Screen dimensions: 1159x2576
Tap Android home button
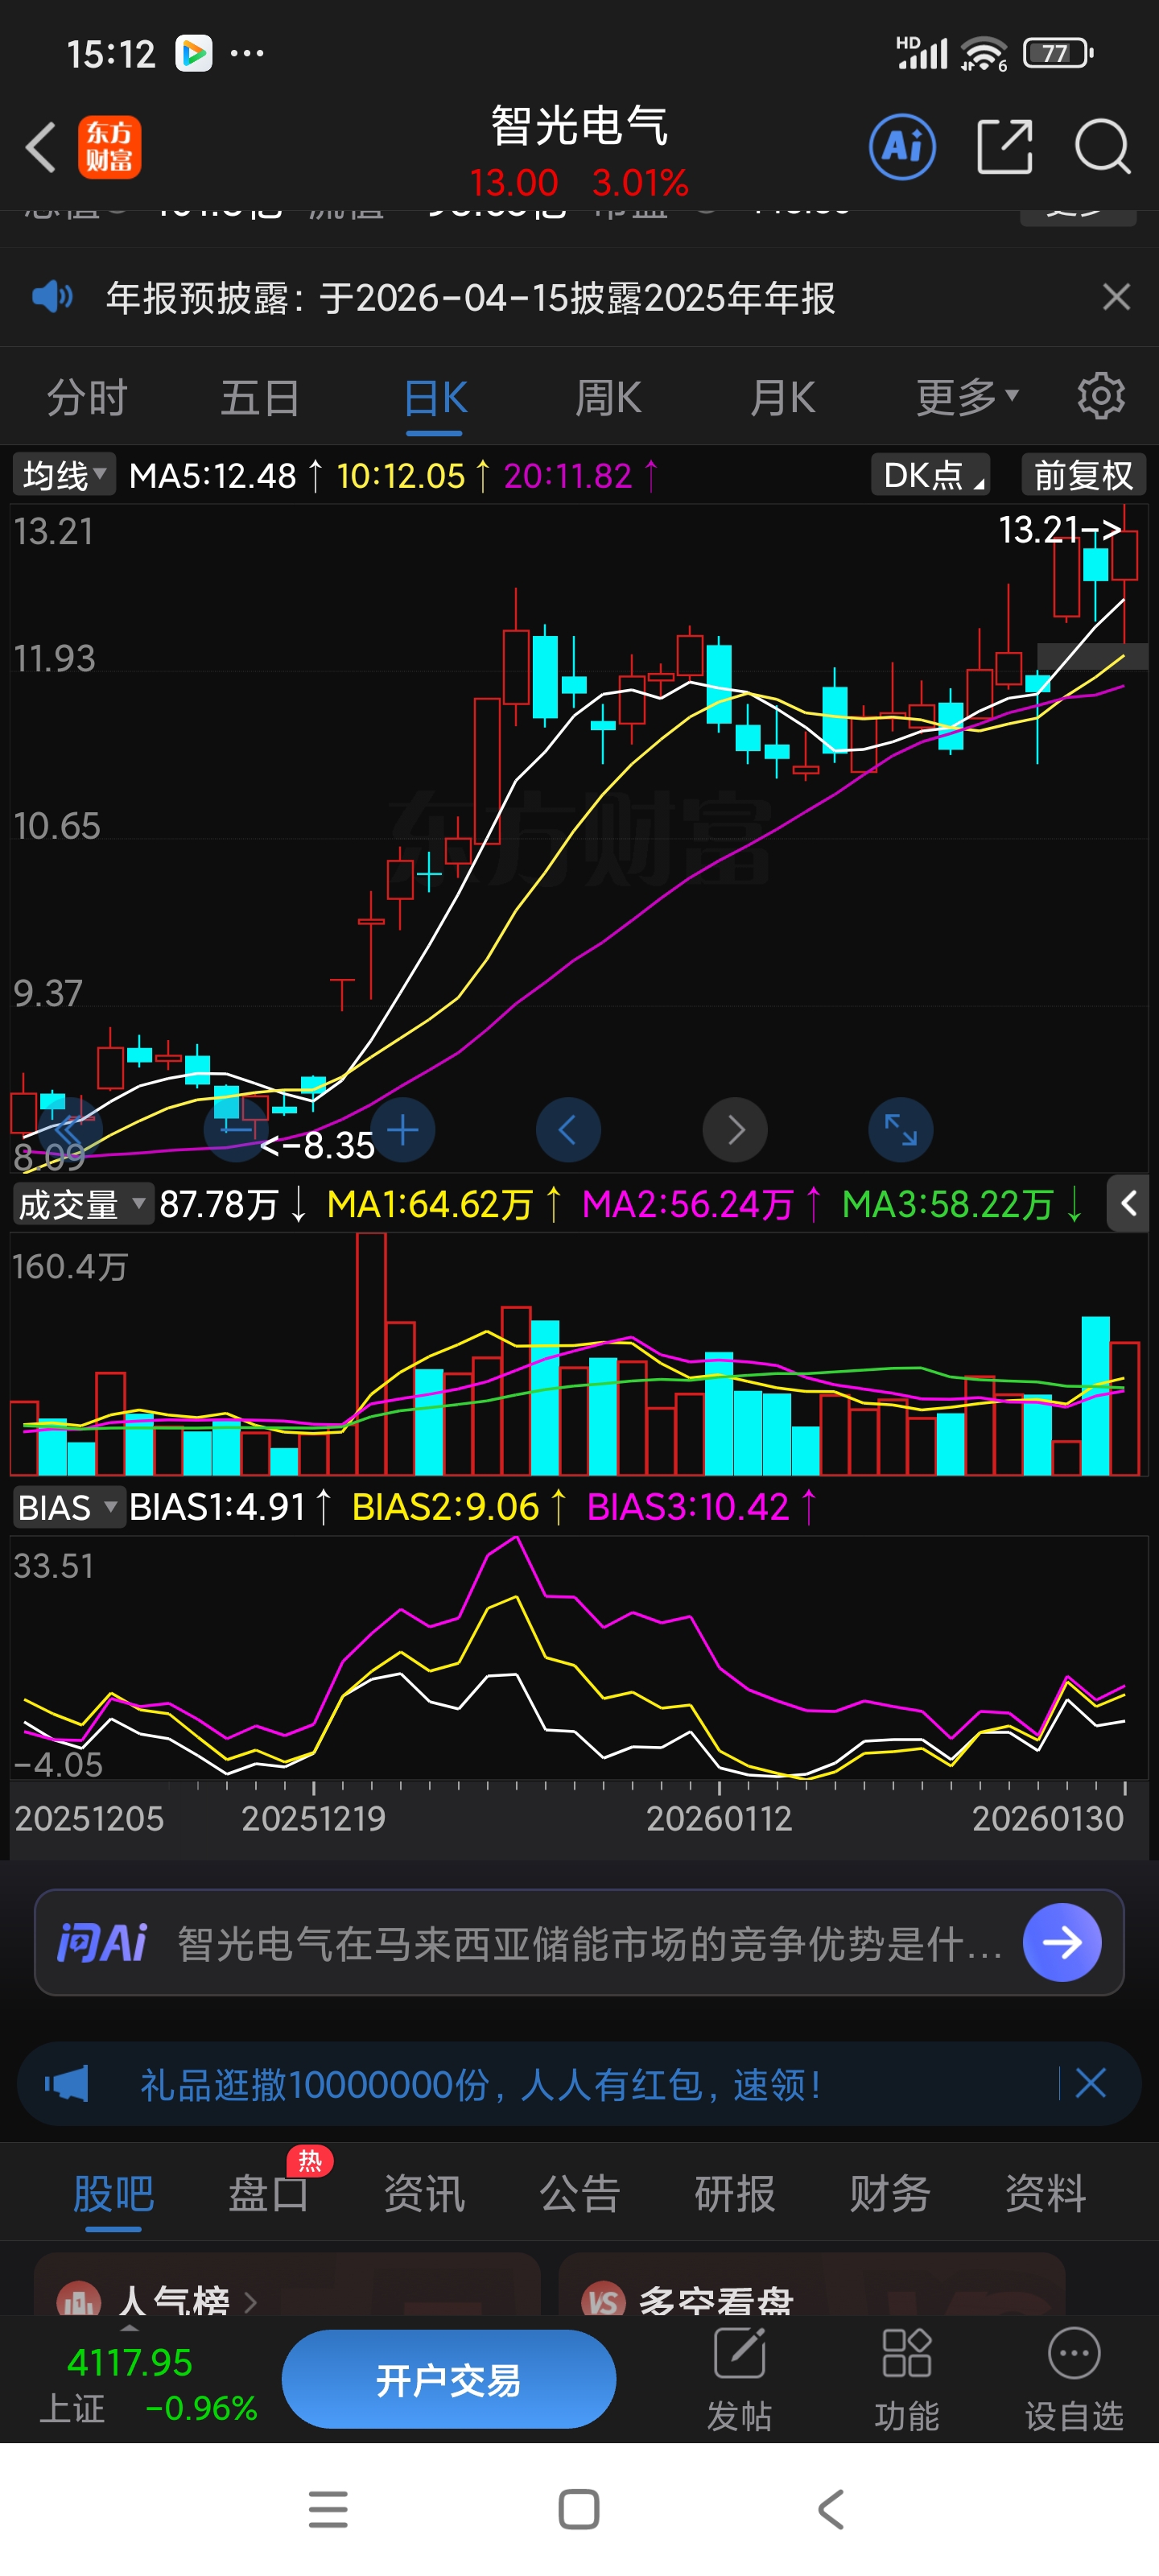coord(579,2509)
